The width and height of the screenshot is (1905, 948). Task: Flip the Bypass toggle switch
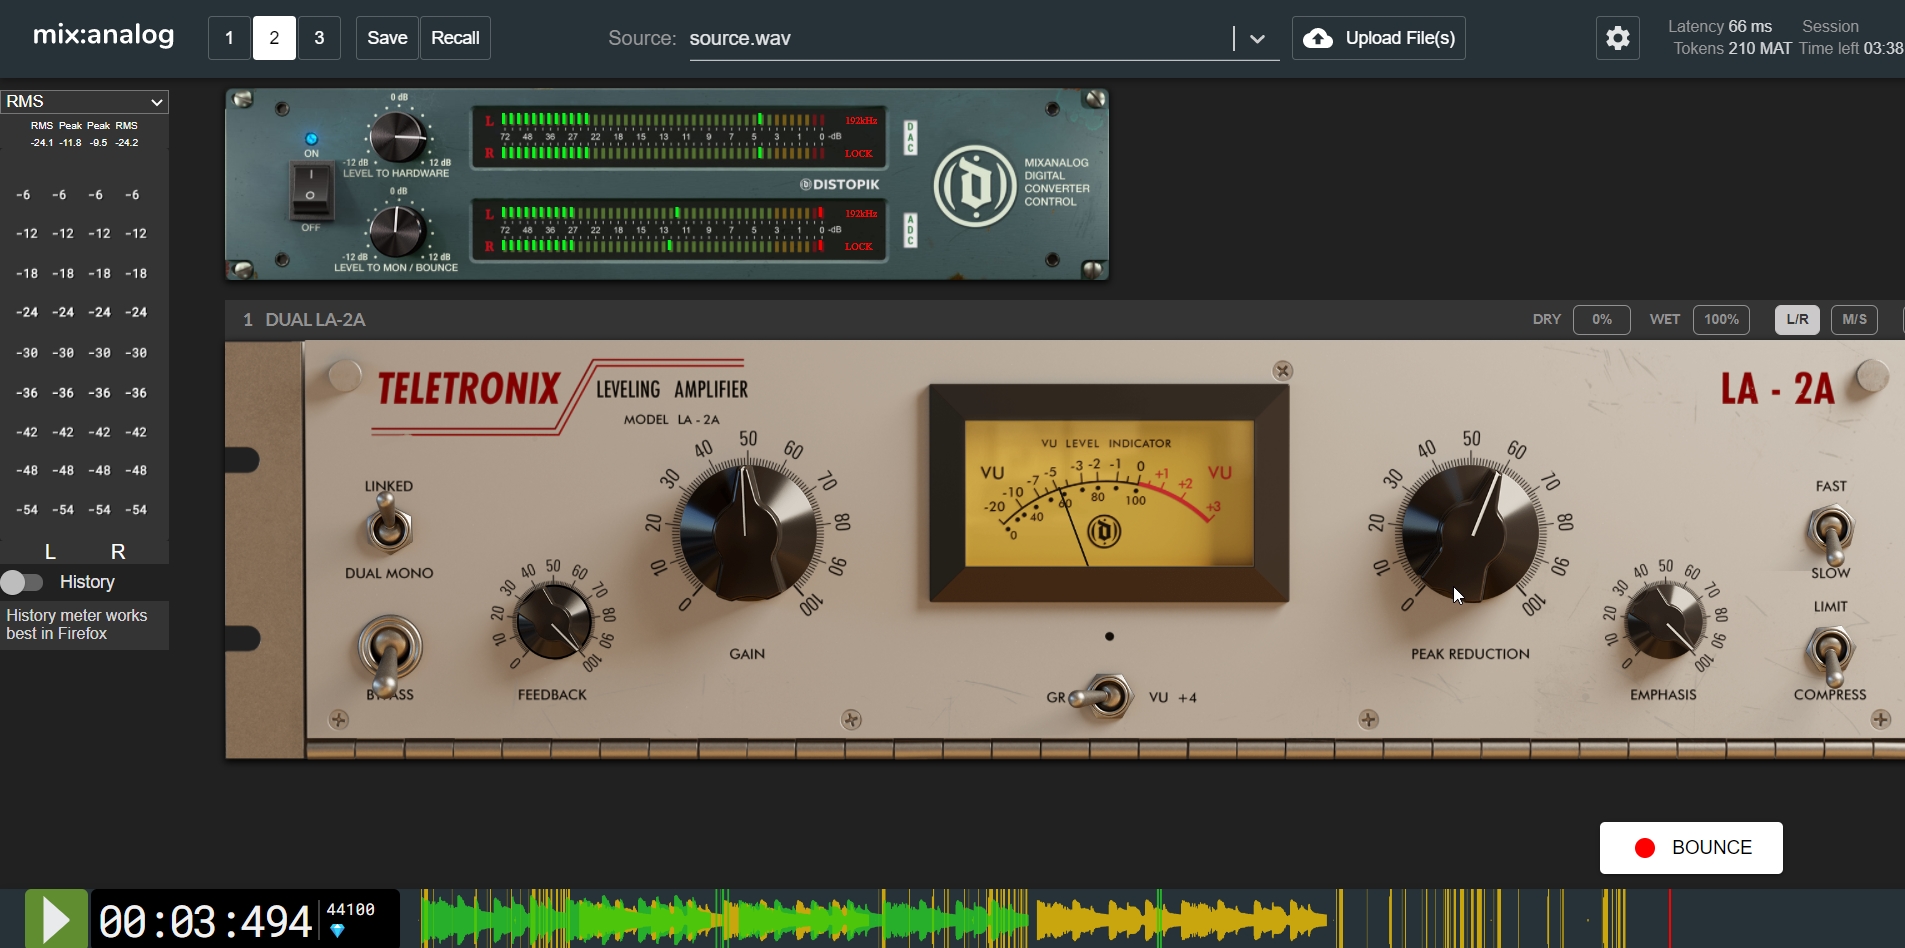(x=389, y=648)
